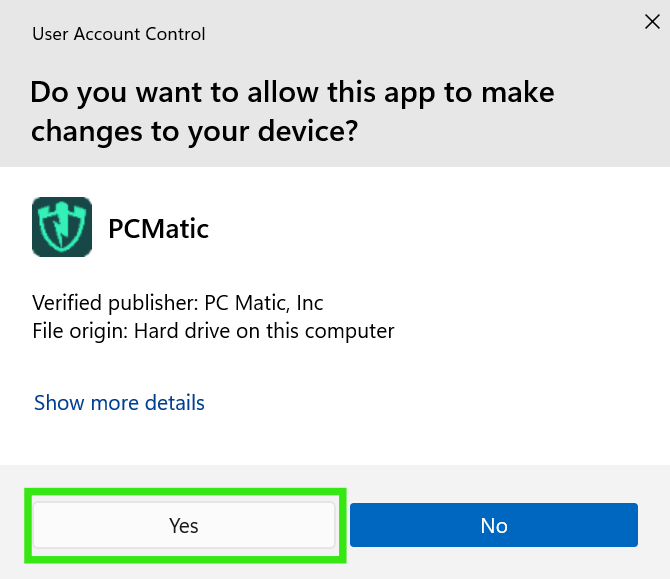This screenshot has width=670, height=579.
Task: Click the lightning bolt in the shield logo
Action: pos(62,226)
